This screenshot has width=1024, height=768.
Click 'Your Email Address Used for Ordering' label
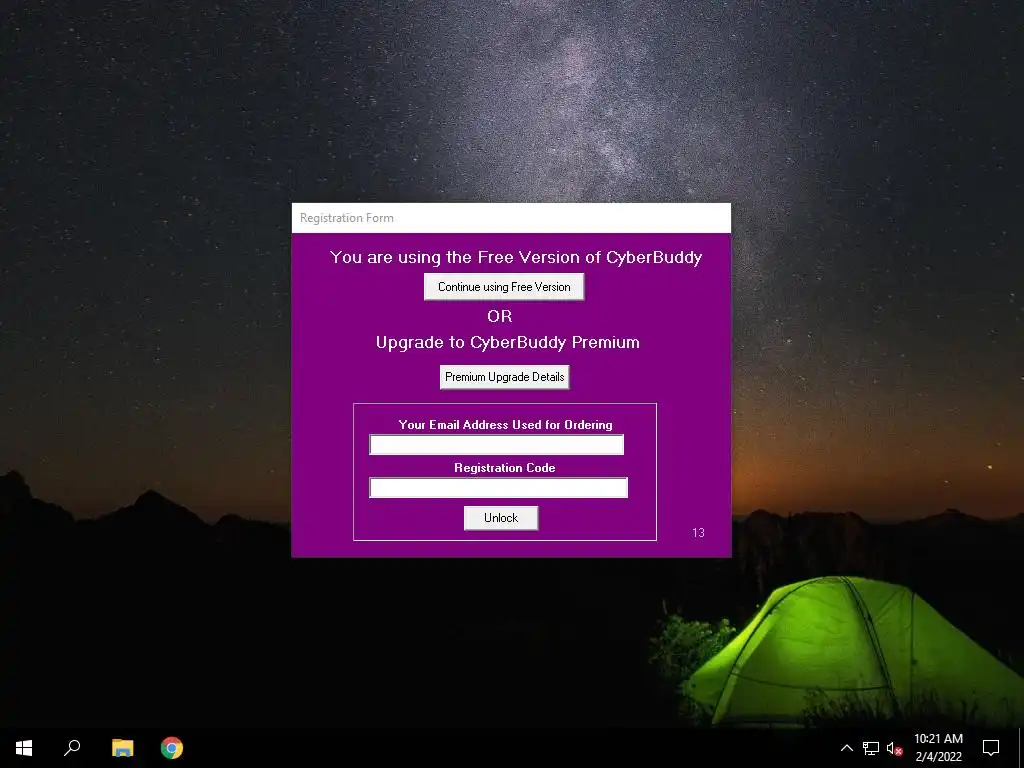pos(505,424)
